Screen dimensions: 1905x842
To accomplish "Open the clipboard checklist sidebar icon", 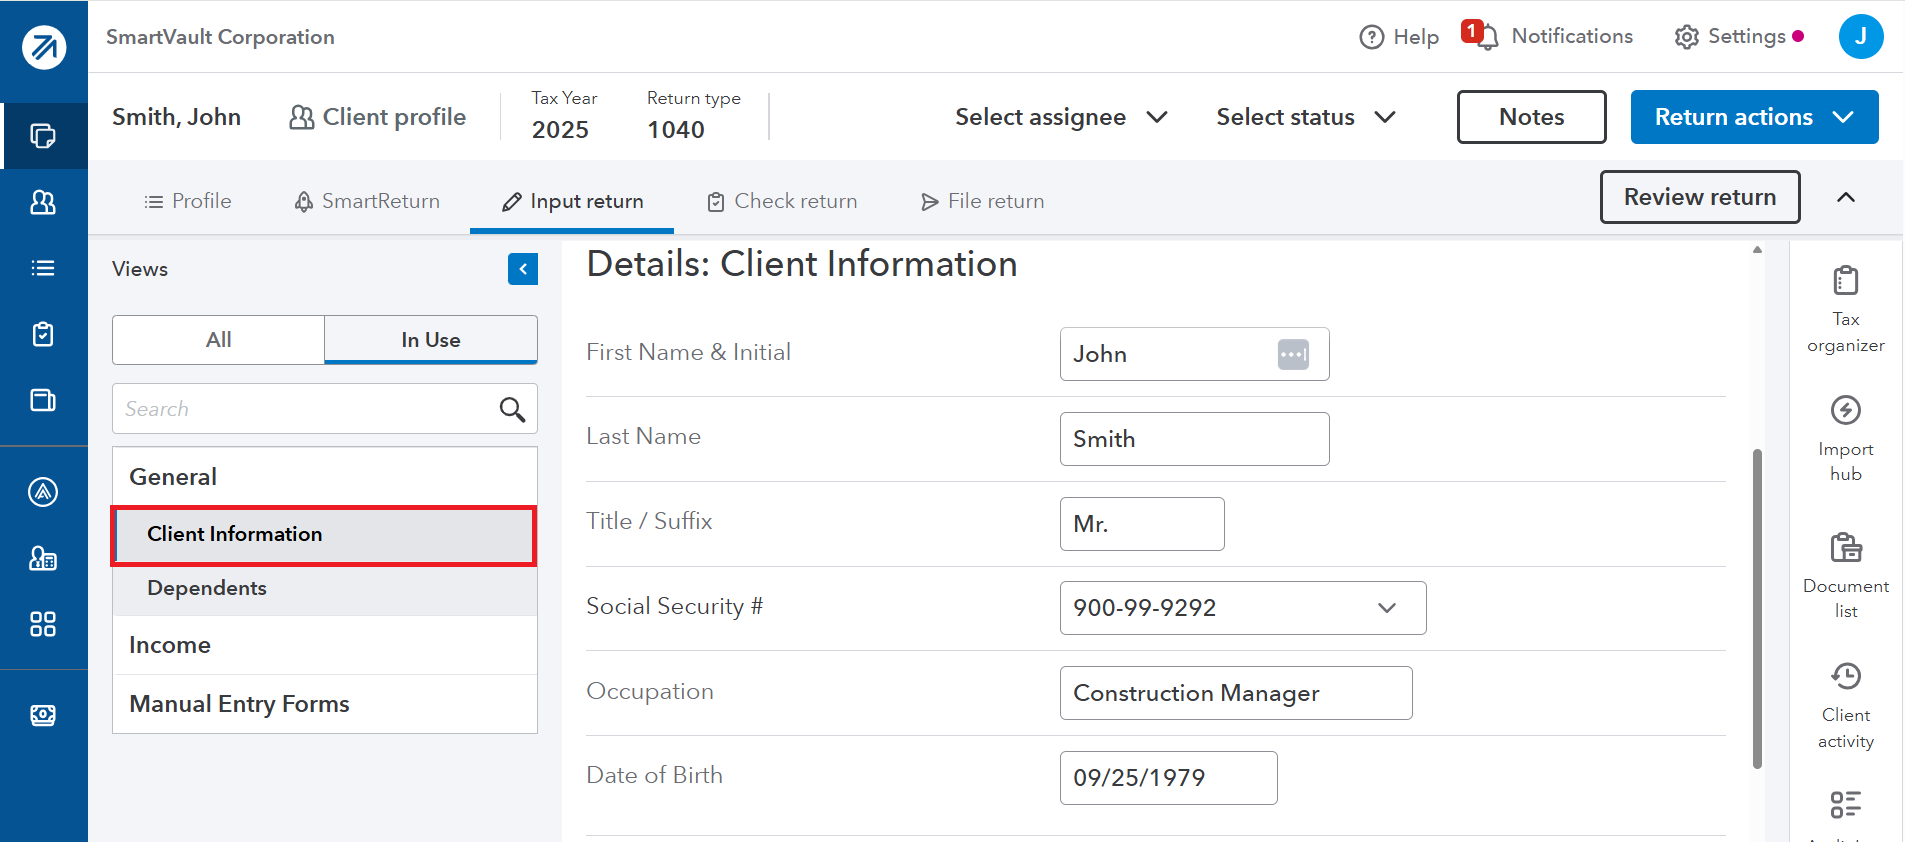I will click(x=43, y=334).
